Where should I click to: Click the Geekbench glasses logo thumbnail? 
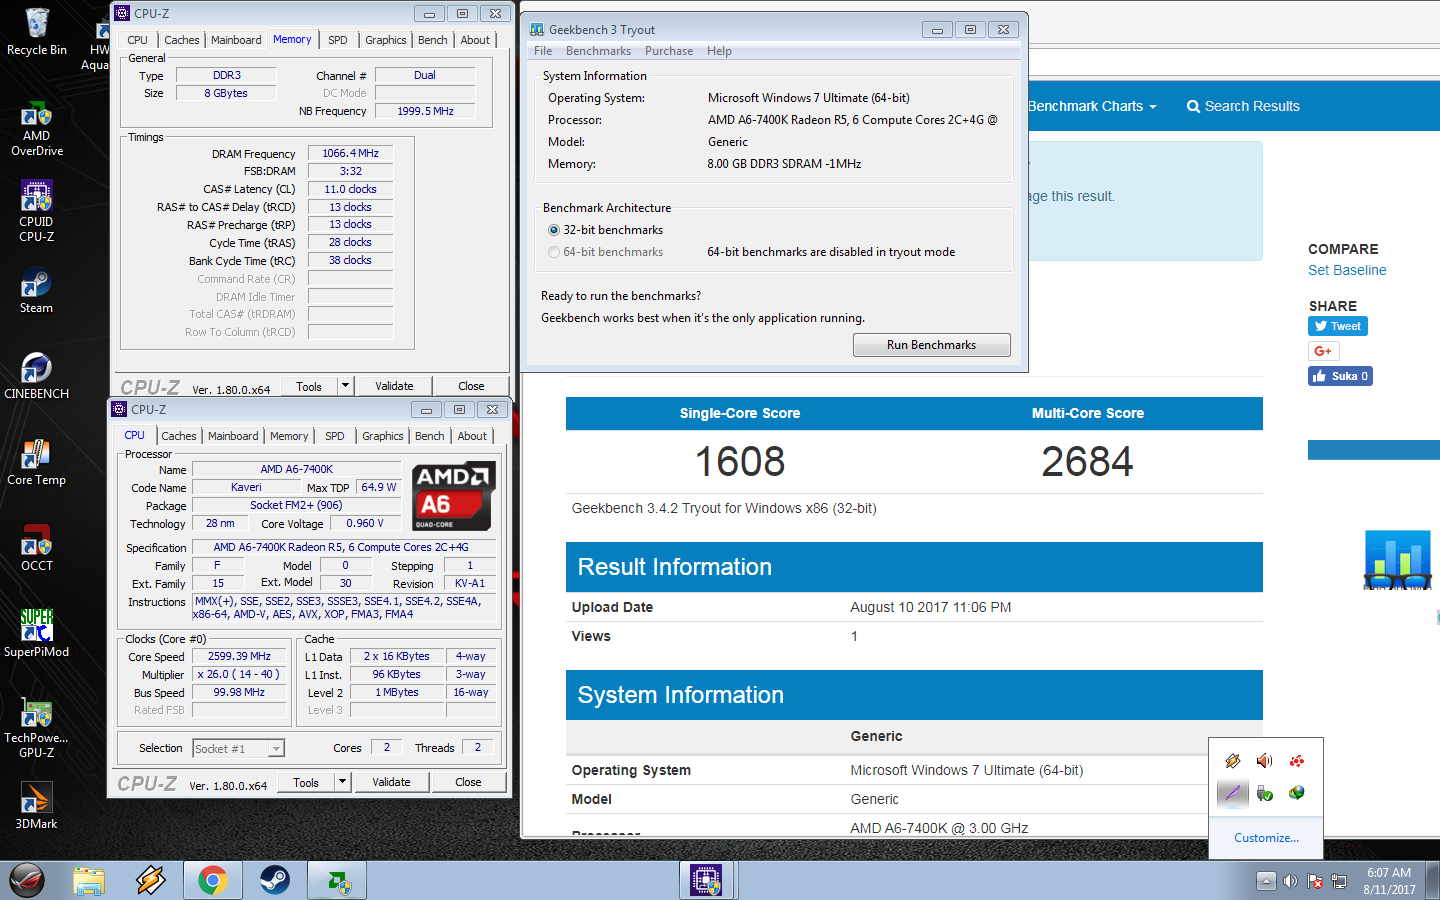coord(1398,560)
